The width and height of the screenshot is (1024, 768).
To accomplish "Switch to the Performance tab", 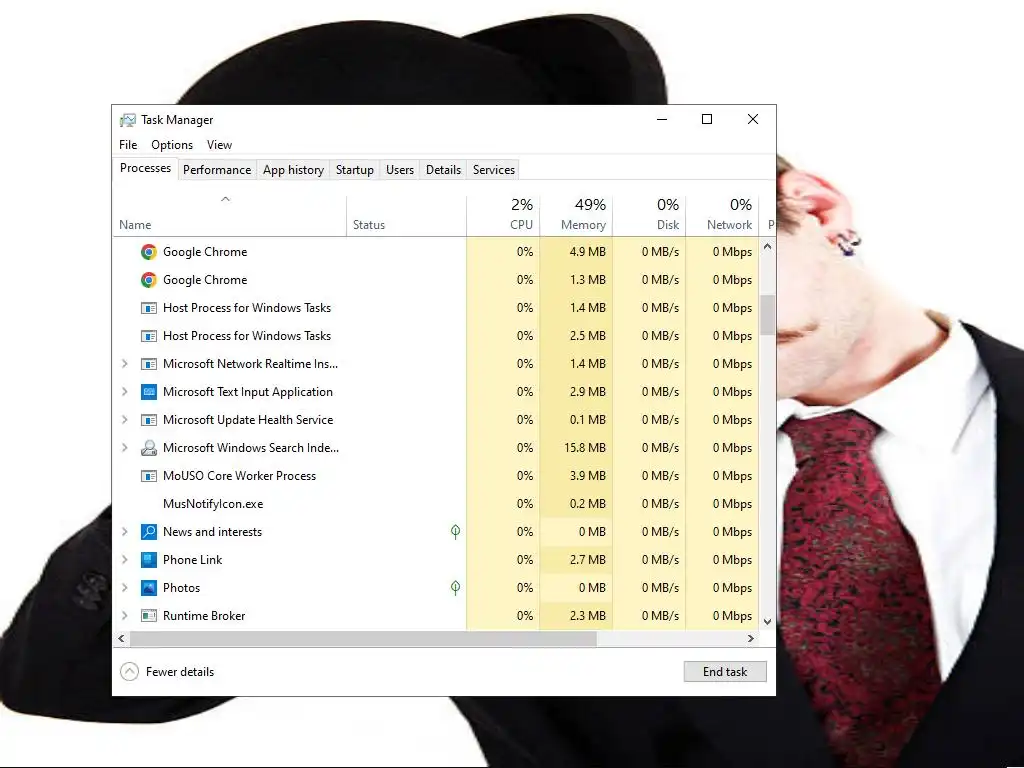I will 217,170.
